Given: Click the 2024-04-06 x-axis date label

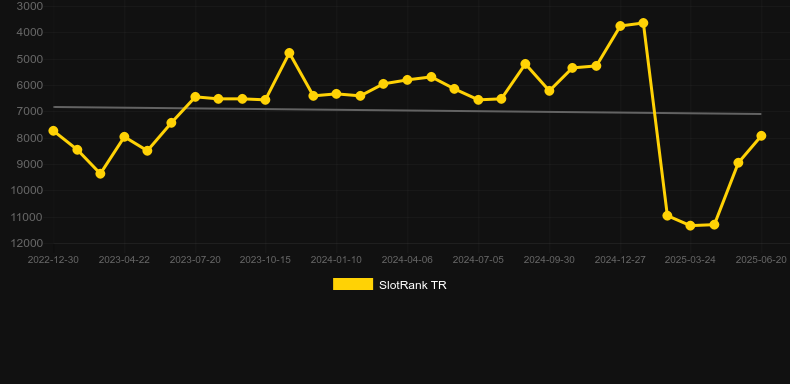Looking at the screenshot, I should pyautogui.click(x=407, y=260).
